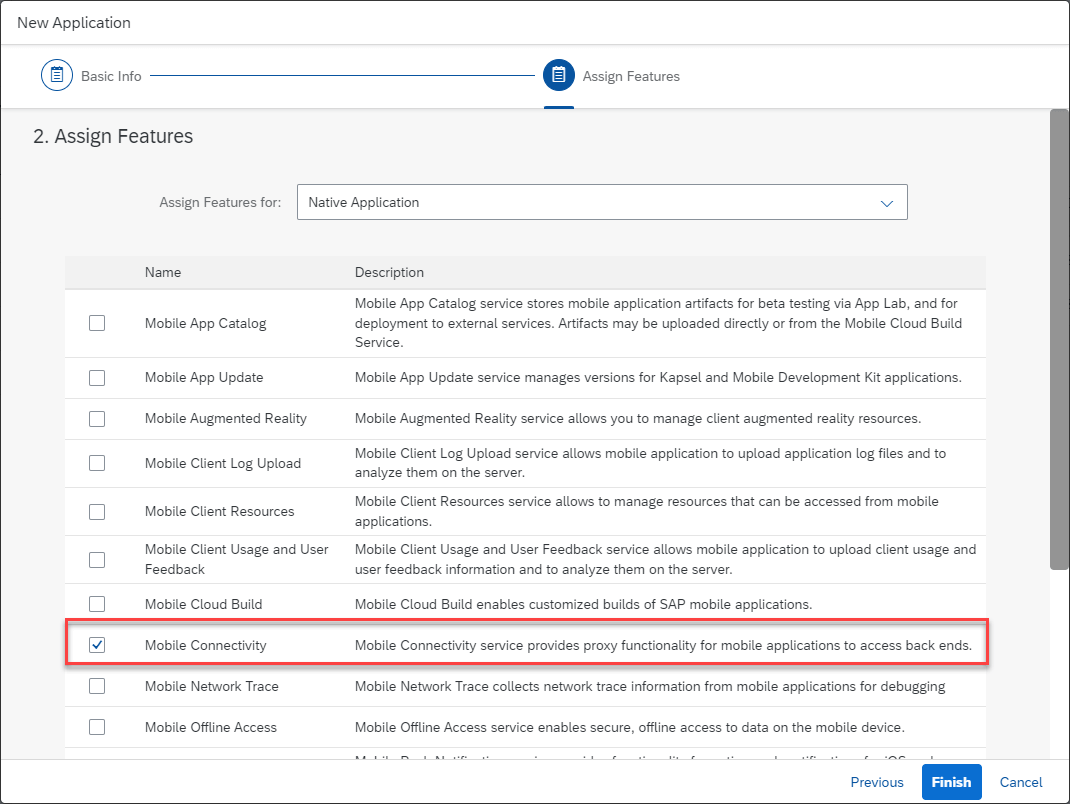Viewport: 1070px width, 804px height.
Task: Click Previous to go back
Action: [876, 782]
